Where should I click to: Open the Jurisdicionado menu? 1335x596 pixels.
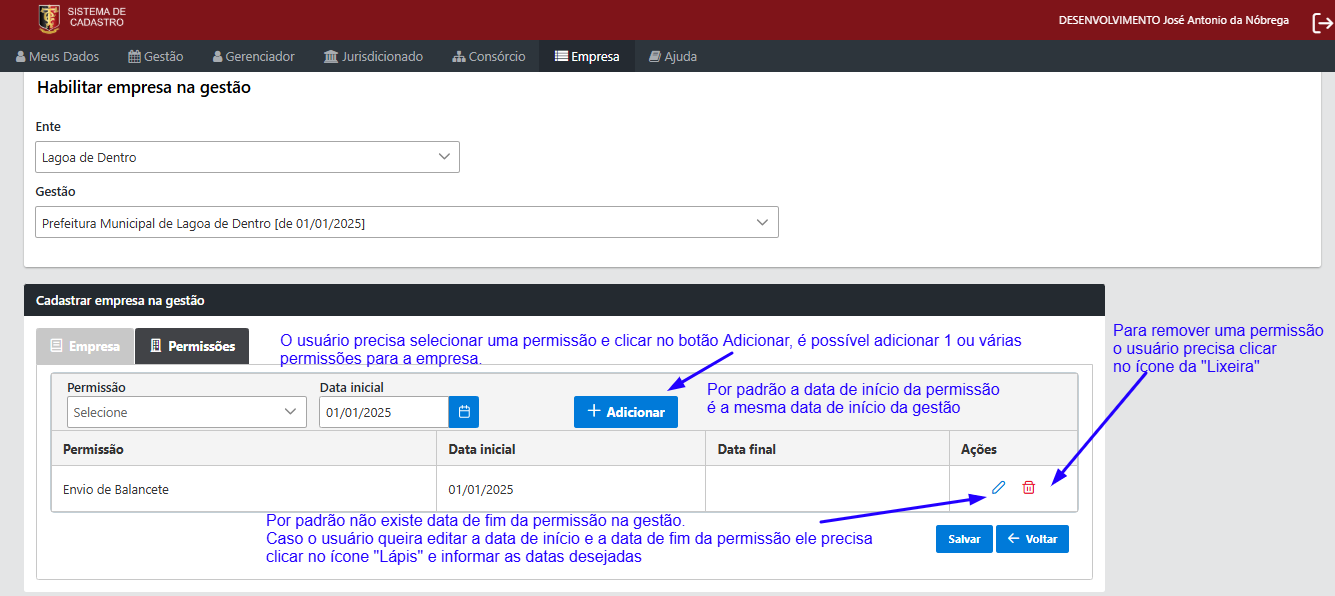(x=373, y=56)
